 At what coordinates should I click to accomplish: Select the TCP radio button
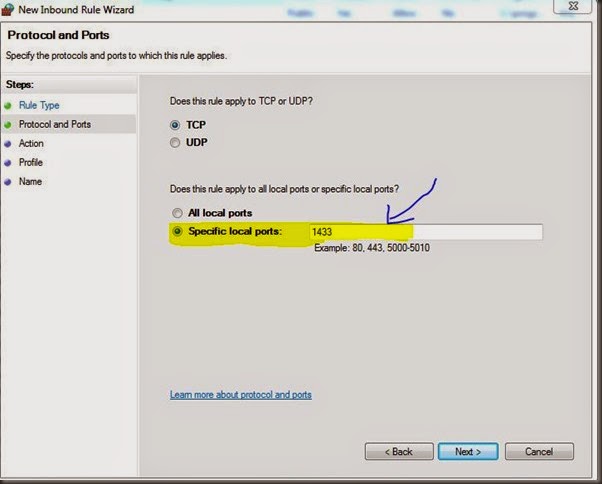click(175, 125)
